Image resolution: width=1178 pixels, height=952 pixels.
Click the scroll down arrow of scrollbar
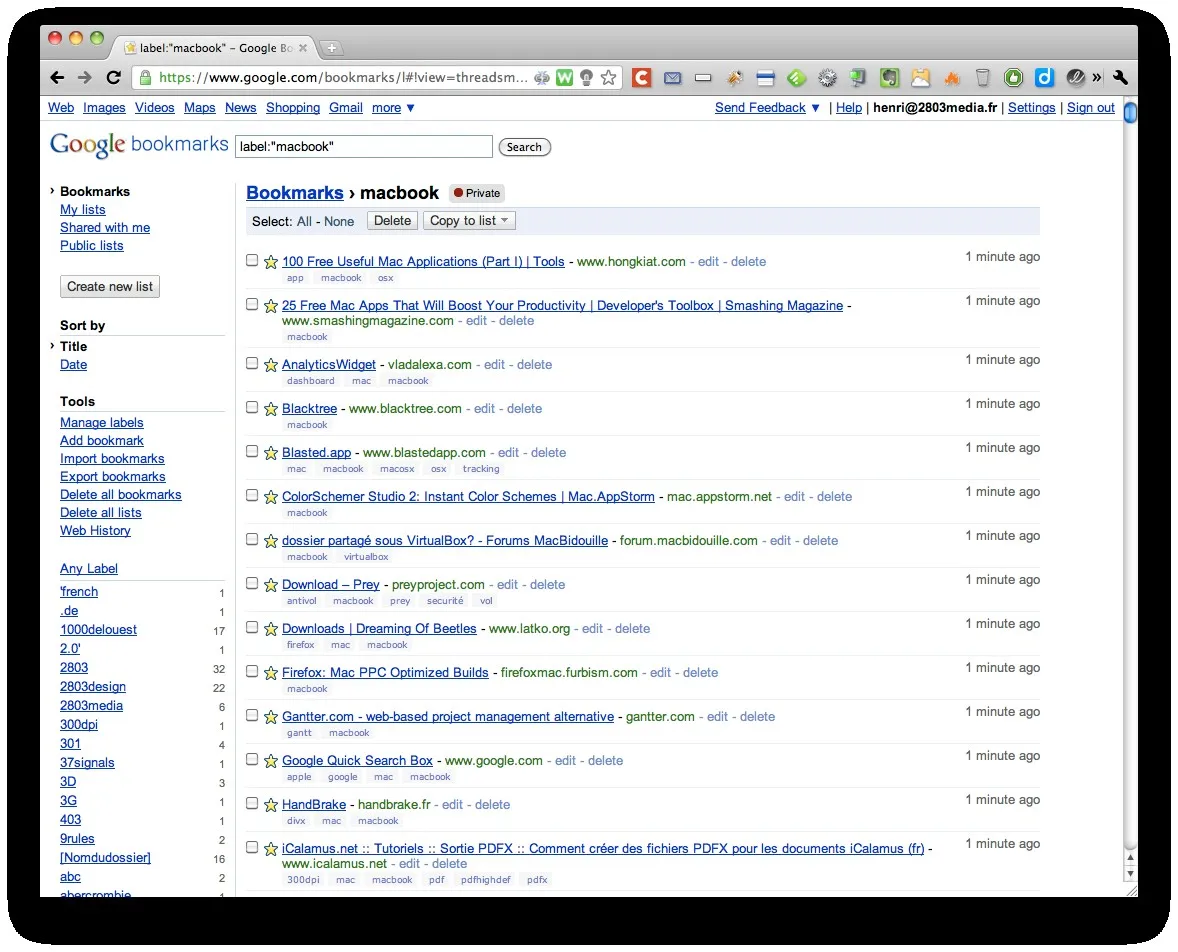tap(1130, 875)
